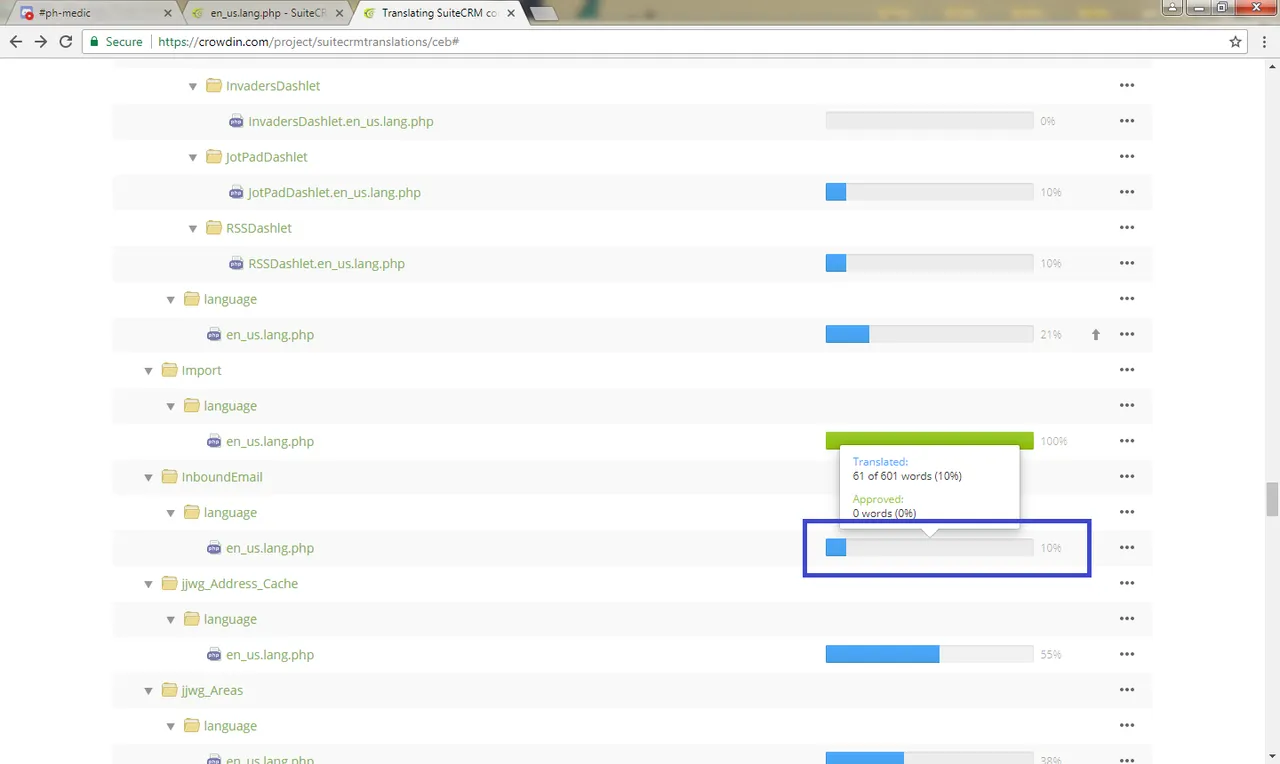This screenshot has height=764, width=1280.
Task: Open en_us.lang.php at 100% under Import
Action: click(x=270, y=441)
